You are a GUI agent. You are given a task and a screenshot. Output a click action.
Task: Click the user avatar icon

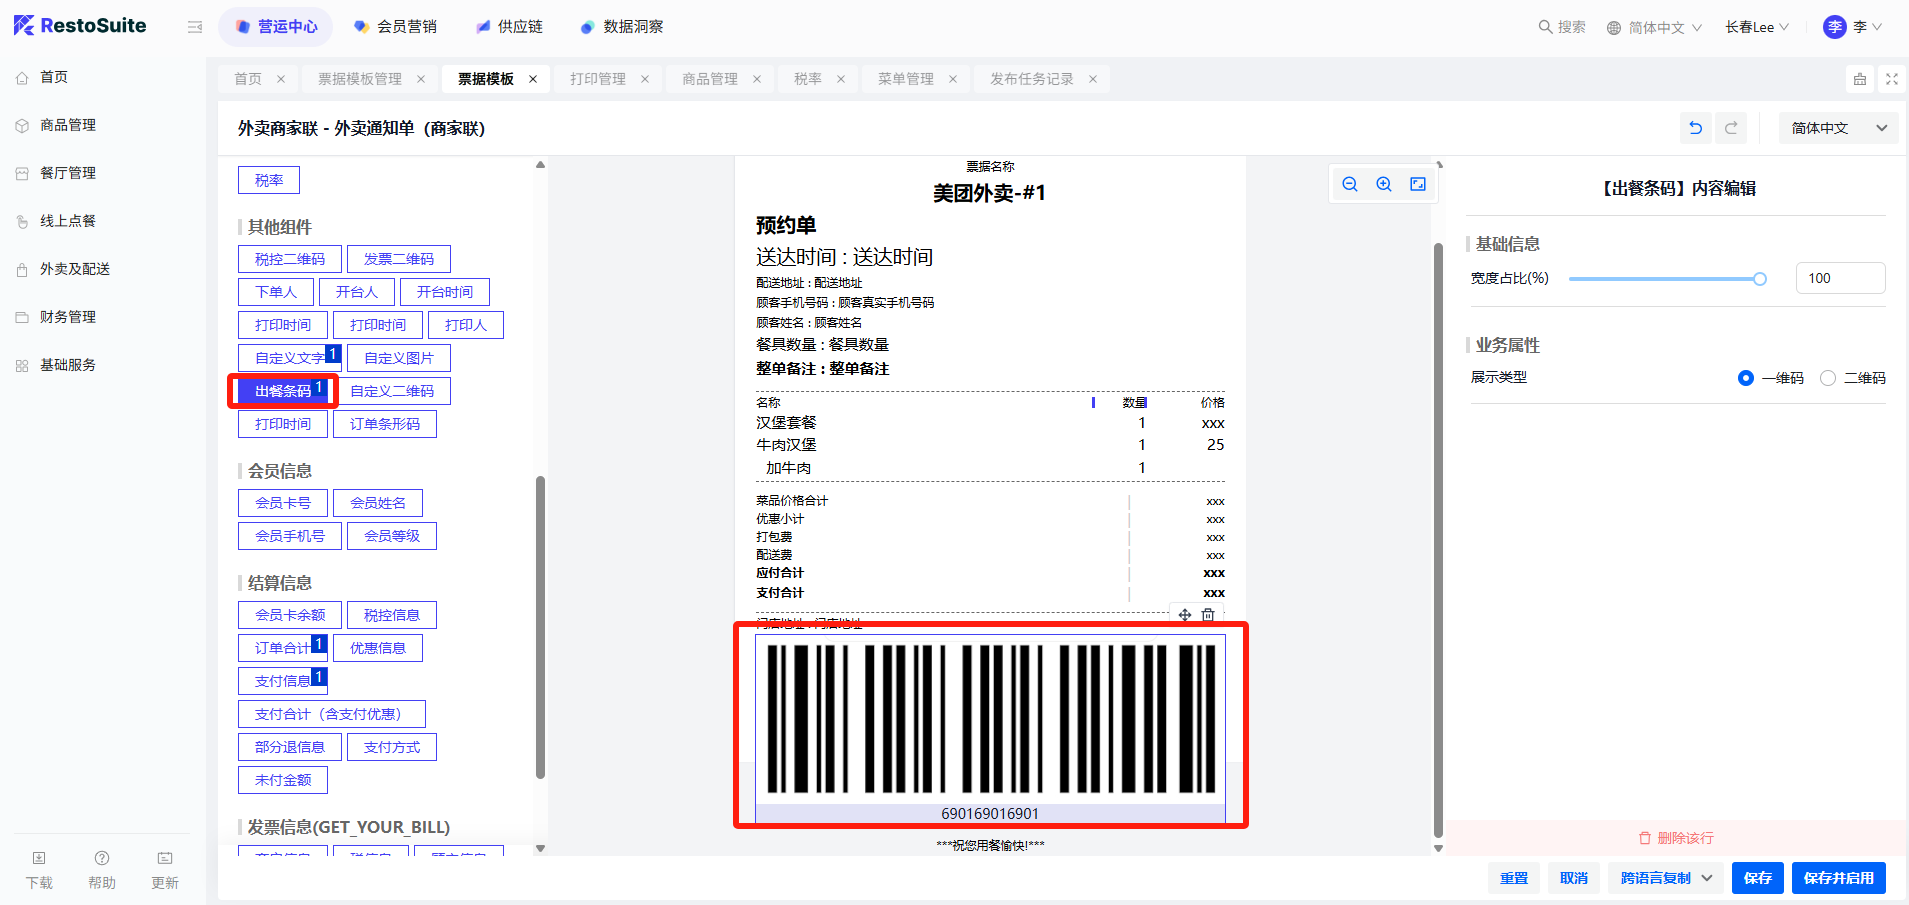pos(1834,27)
